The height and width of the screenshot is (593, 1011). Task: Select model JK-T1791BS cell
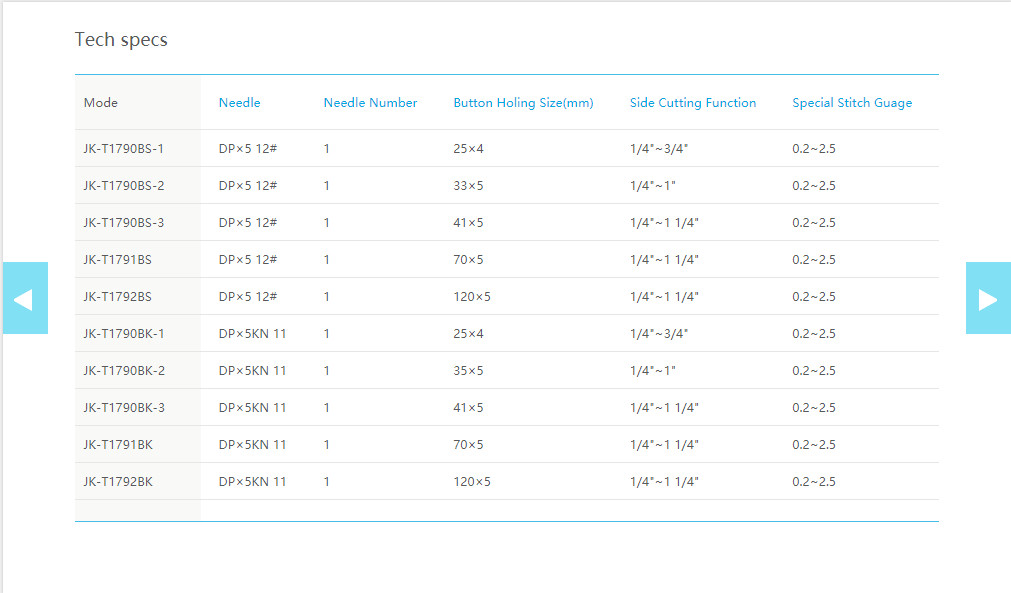(117, 260)
